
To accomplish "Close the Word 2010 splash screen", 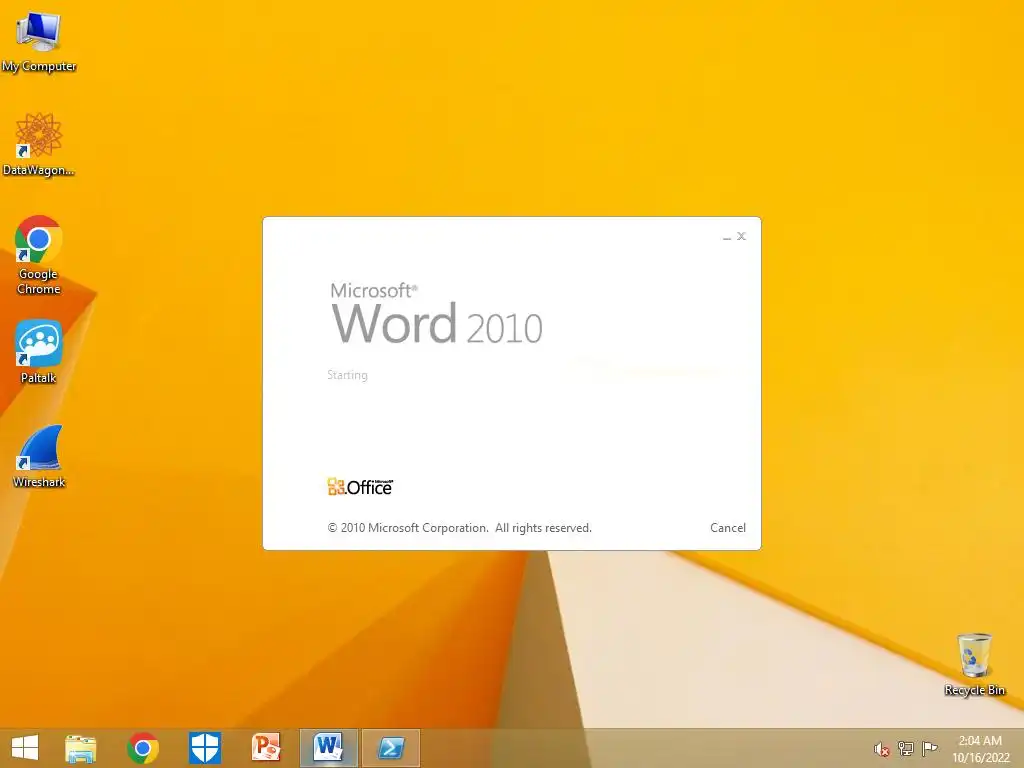I will (x=741, y=236).
